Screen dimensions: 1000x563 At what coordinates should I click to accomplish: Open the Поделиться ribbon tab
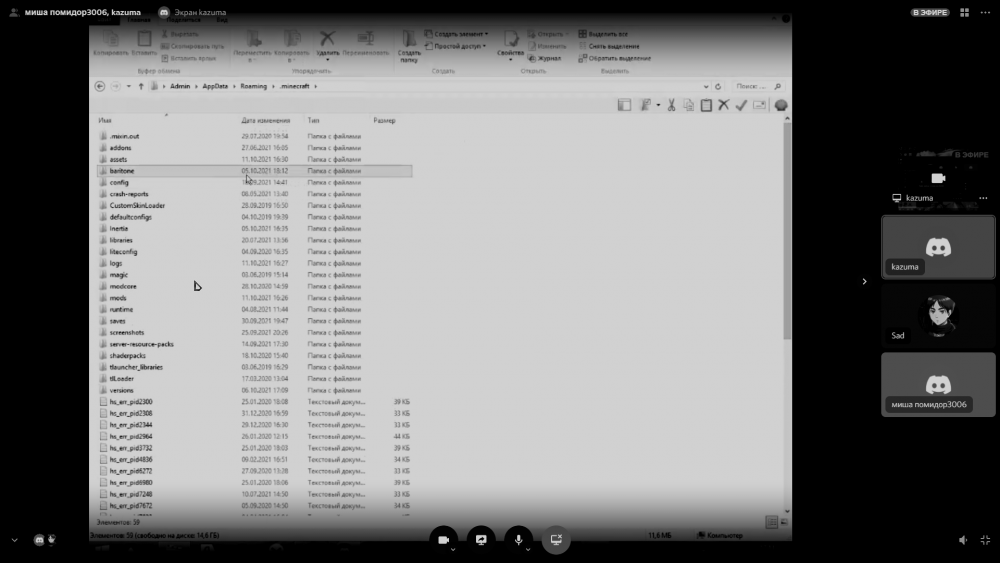(183, 20)
